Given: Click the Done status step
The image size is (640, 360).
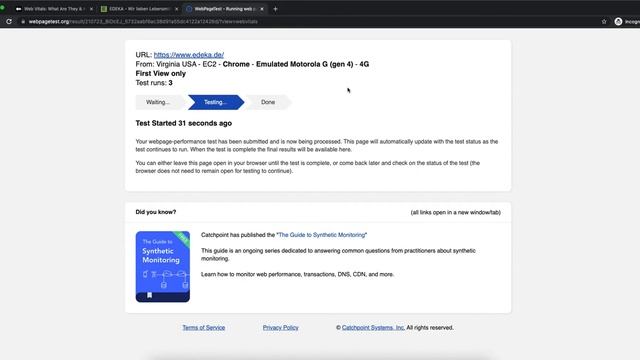Looking at the screenshot, I should [x=268, y=102].
